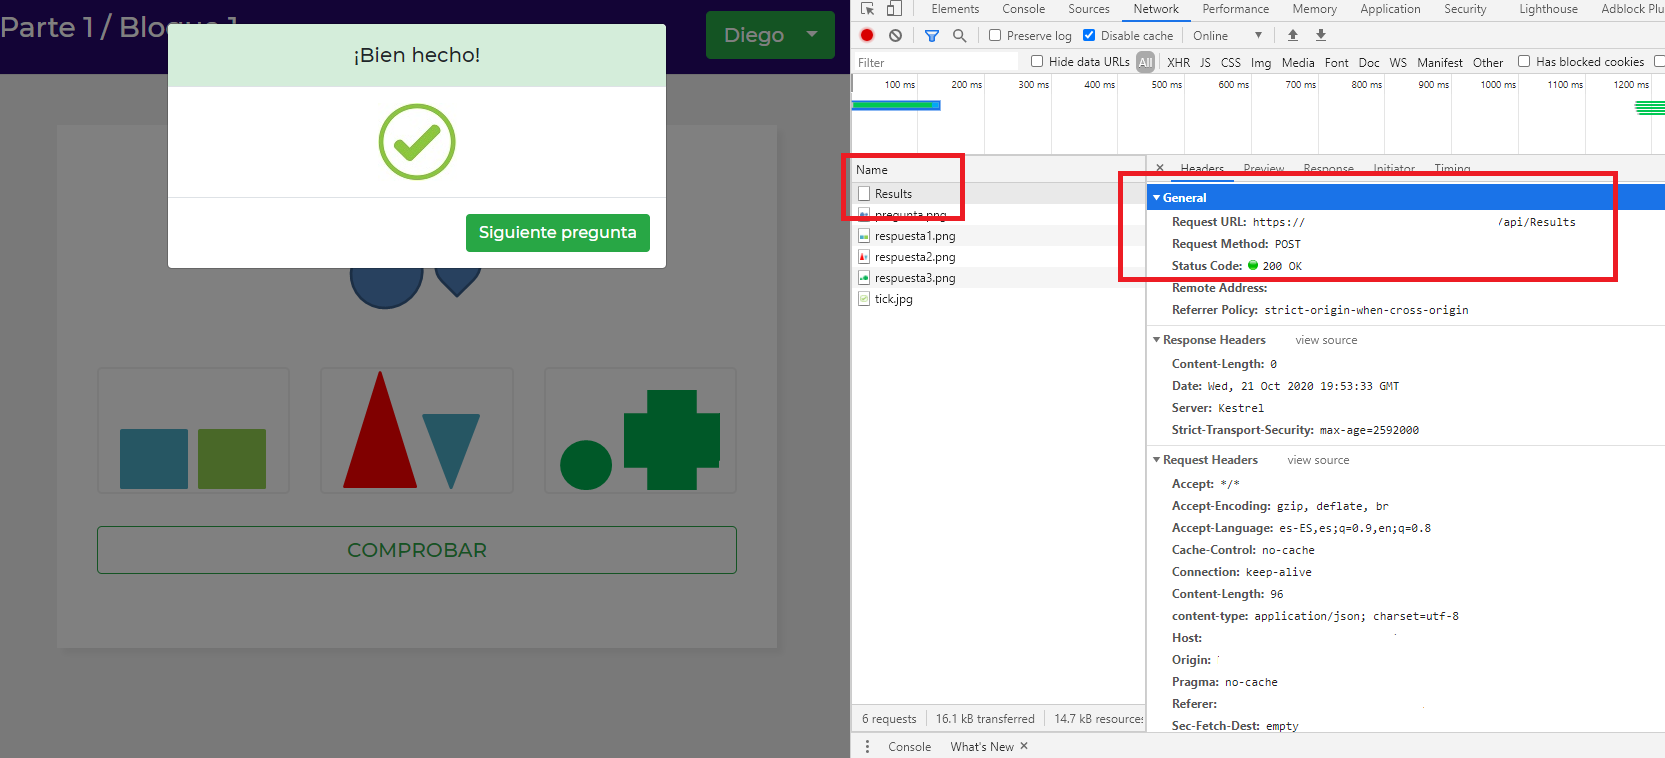
Task: Open the Online throttling dropdown
Action: (x=1227, y=35)
